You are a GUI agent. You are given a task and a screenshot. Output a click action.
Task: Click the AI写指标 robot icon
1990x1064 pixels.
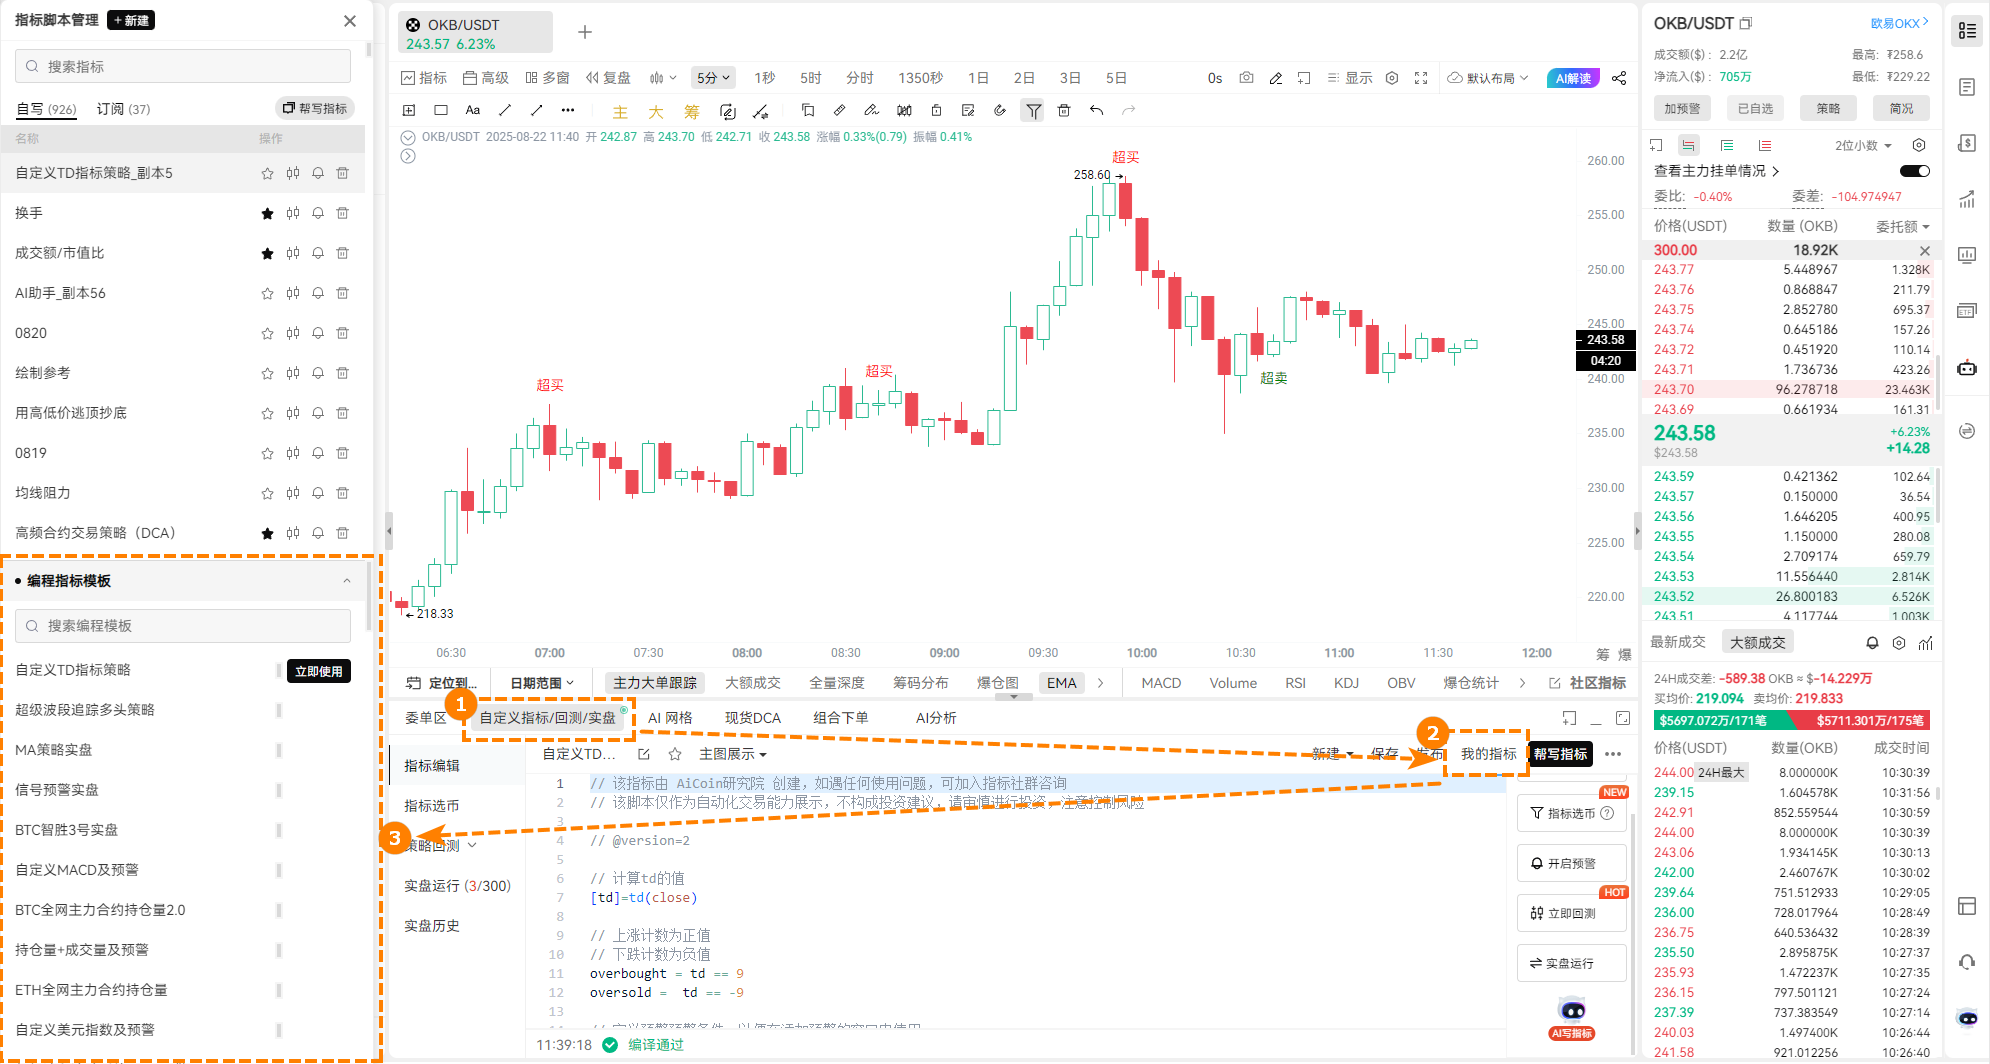click(1572, 1018)
